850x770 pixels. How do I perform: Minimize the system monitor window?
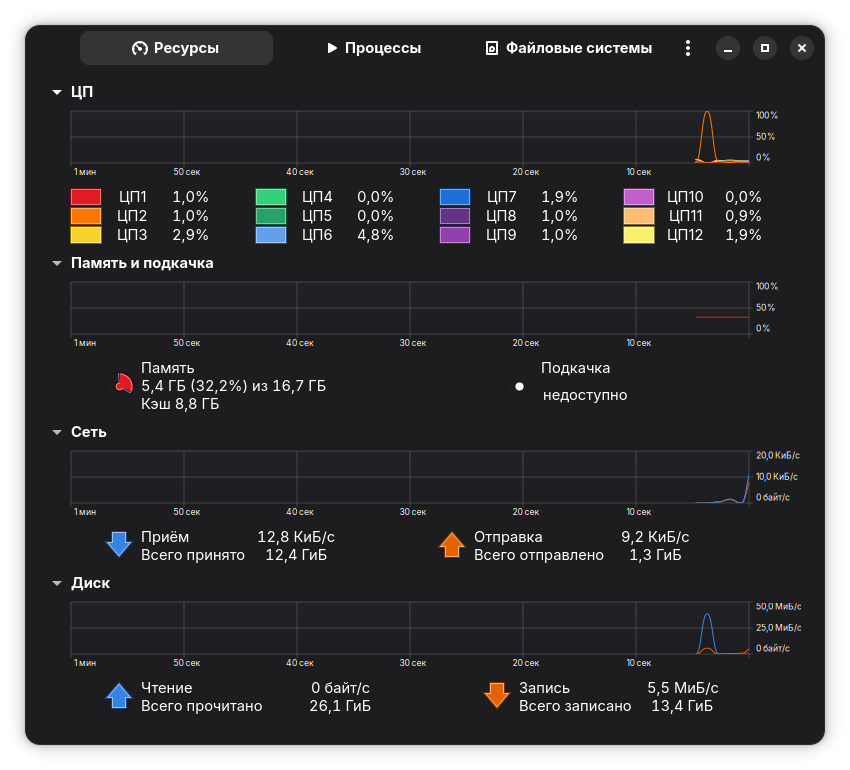(727, 48)
